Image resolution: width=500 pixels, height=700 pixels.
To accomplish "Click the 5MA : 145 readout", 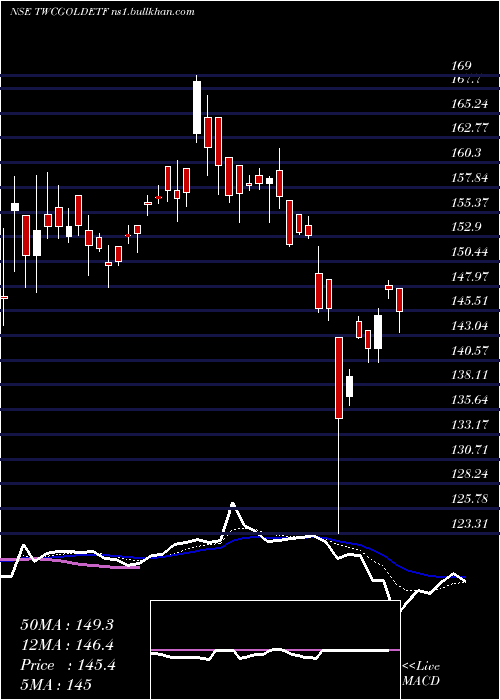I will [56, 684].
